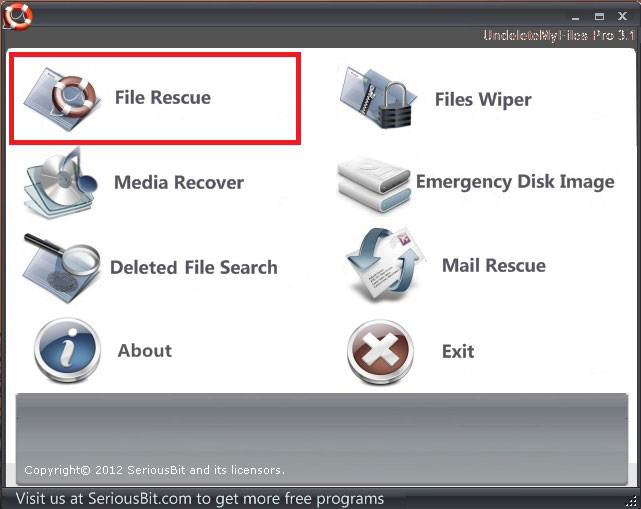
Task: Click the app lifebuoy logo in title bar
Action: tap(18, 16)
